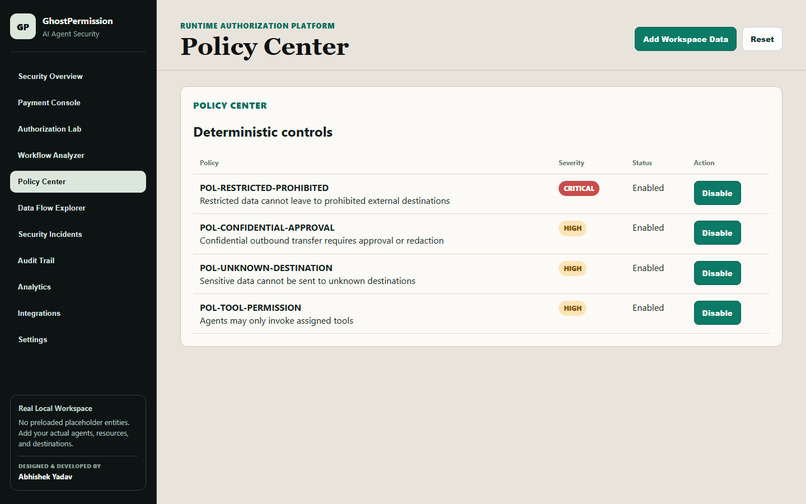The width and height of the screenshot is (806, 504).
Task: Open Integrations page
Action: [78, 313]
